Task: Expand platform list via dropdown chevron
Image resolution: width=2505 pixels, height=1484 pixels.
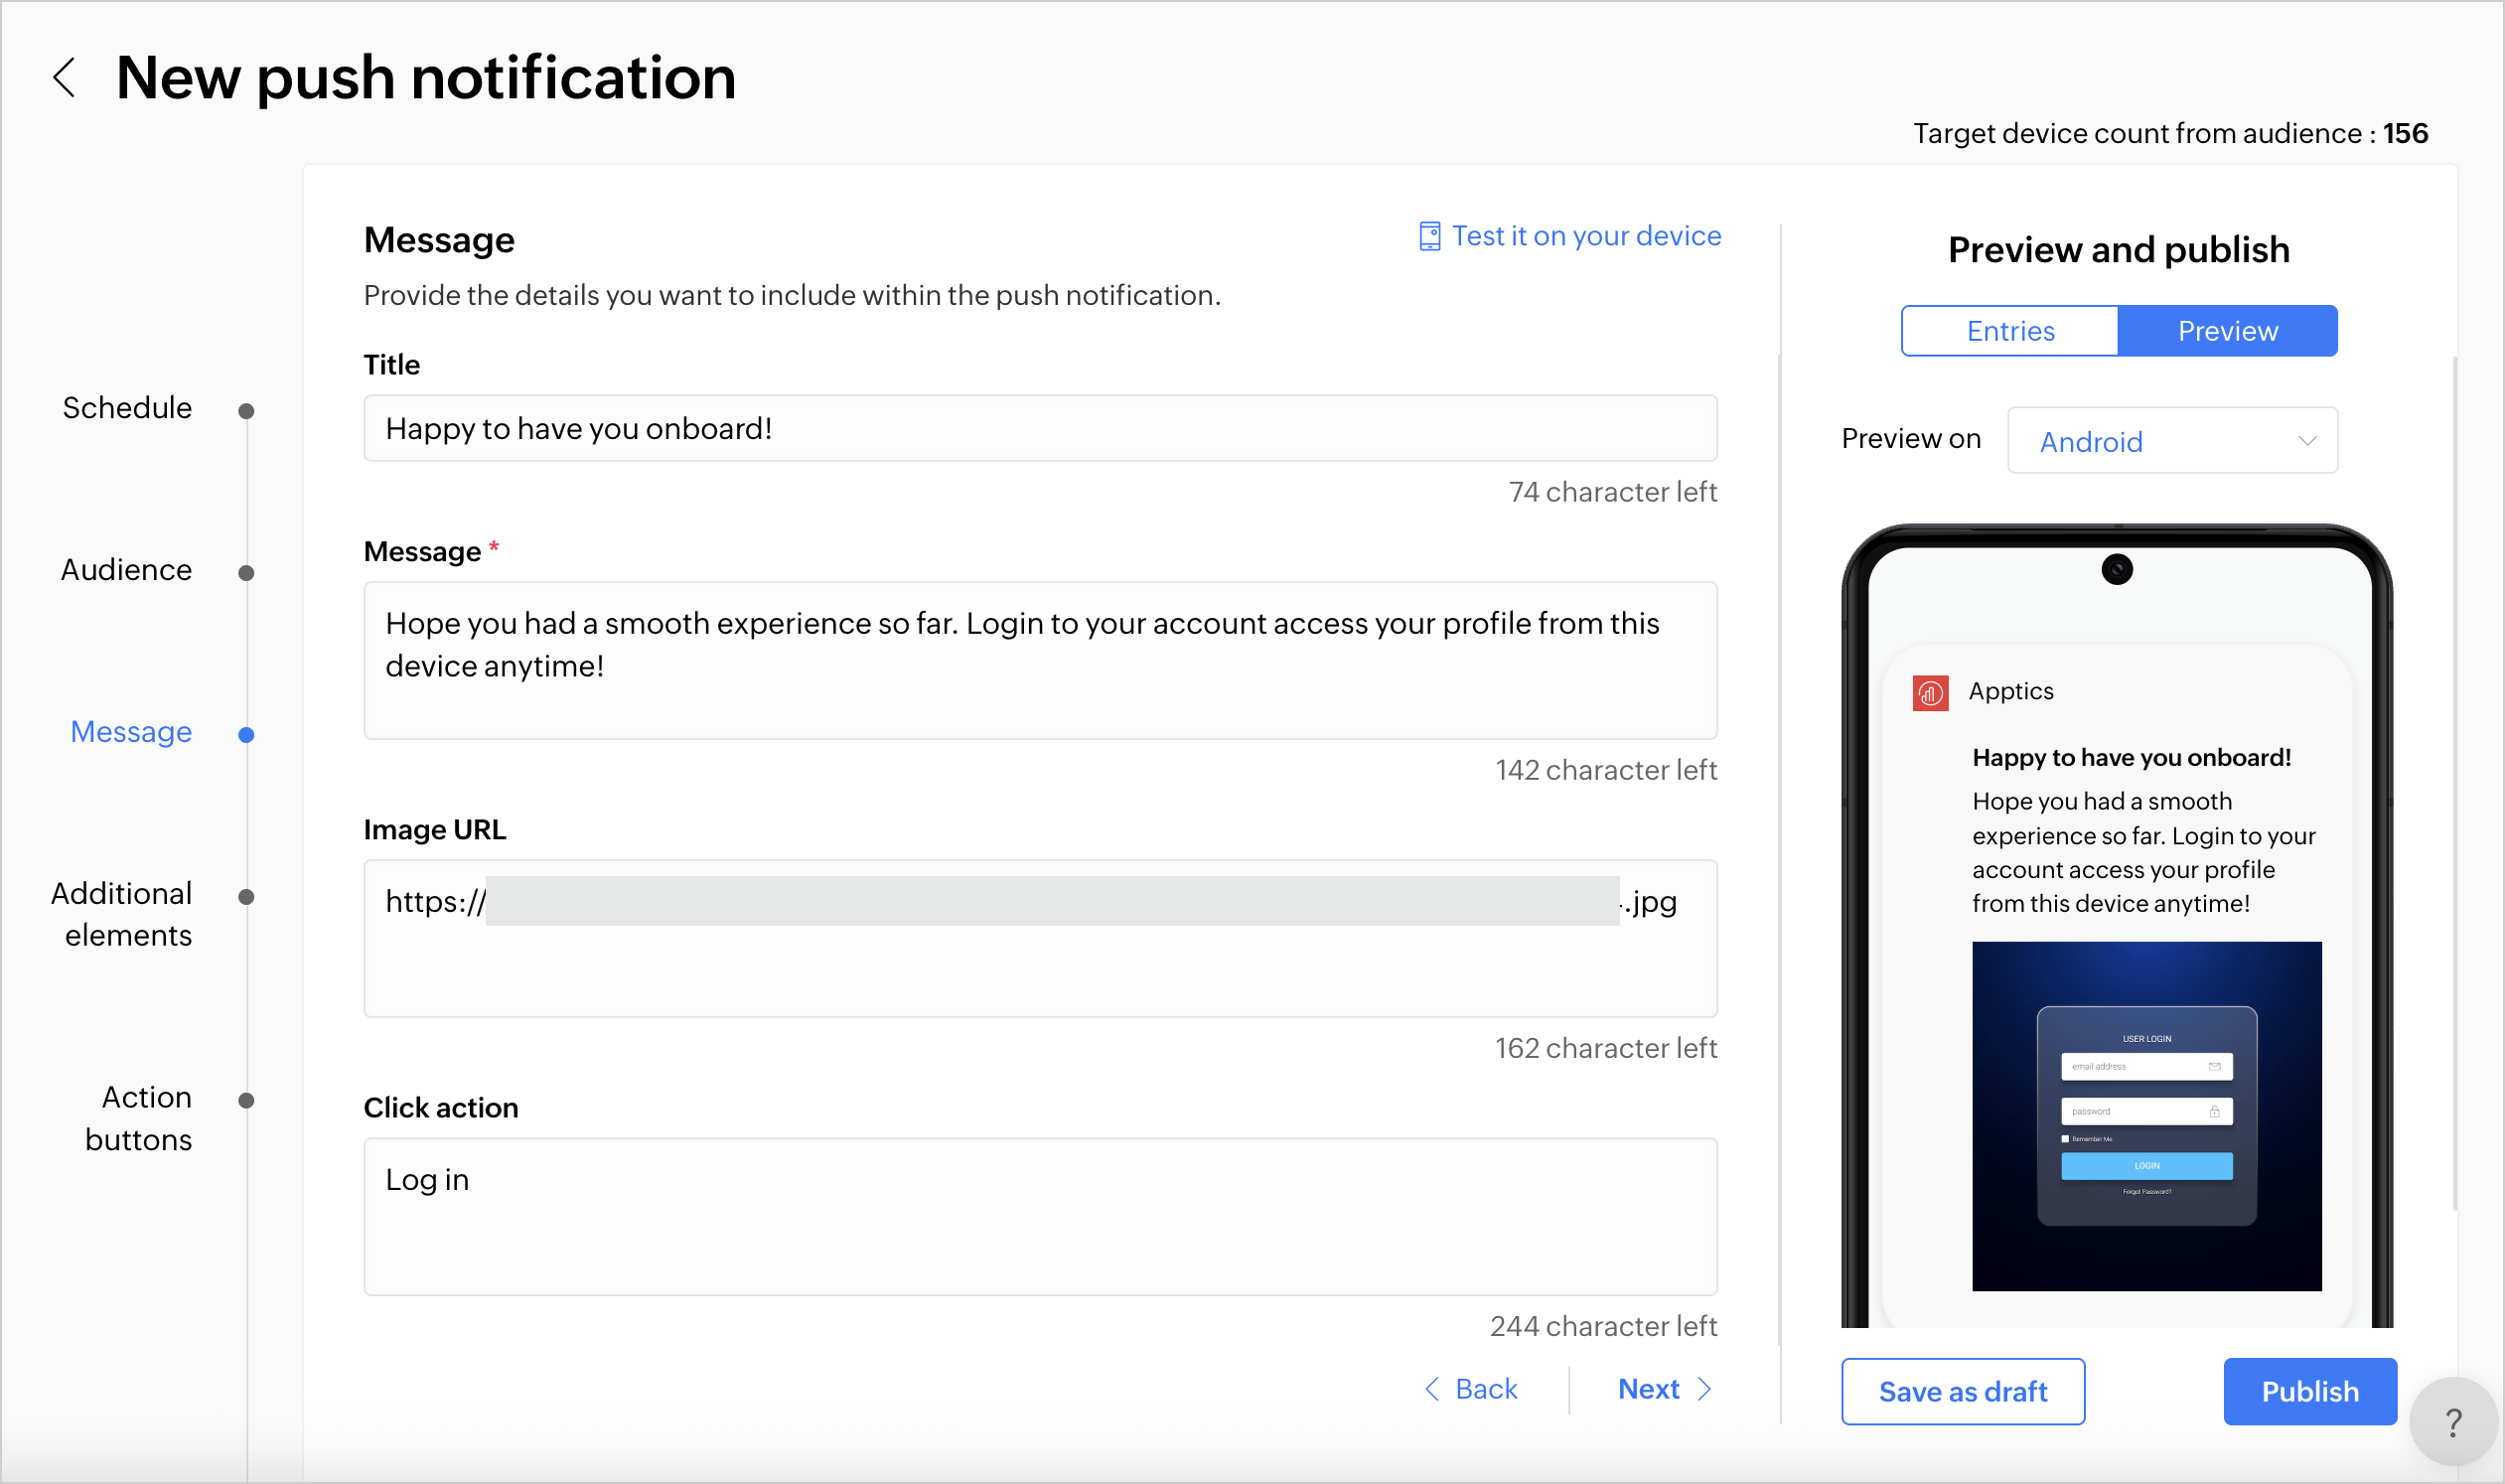Action: coord(2307,441)
